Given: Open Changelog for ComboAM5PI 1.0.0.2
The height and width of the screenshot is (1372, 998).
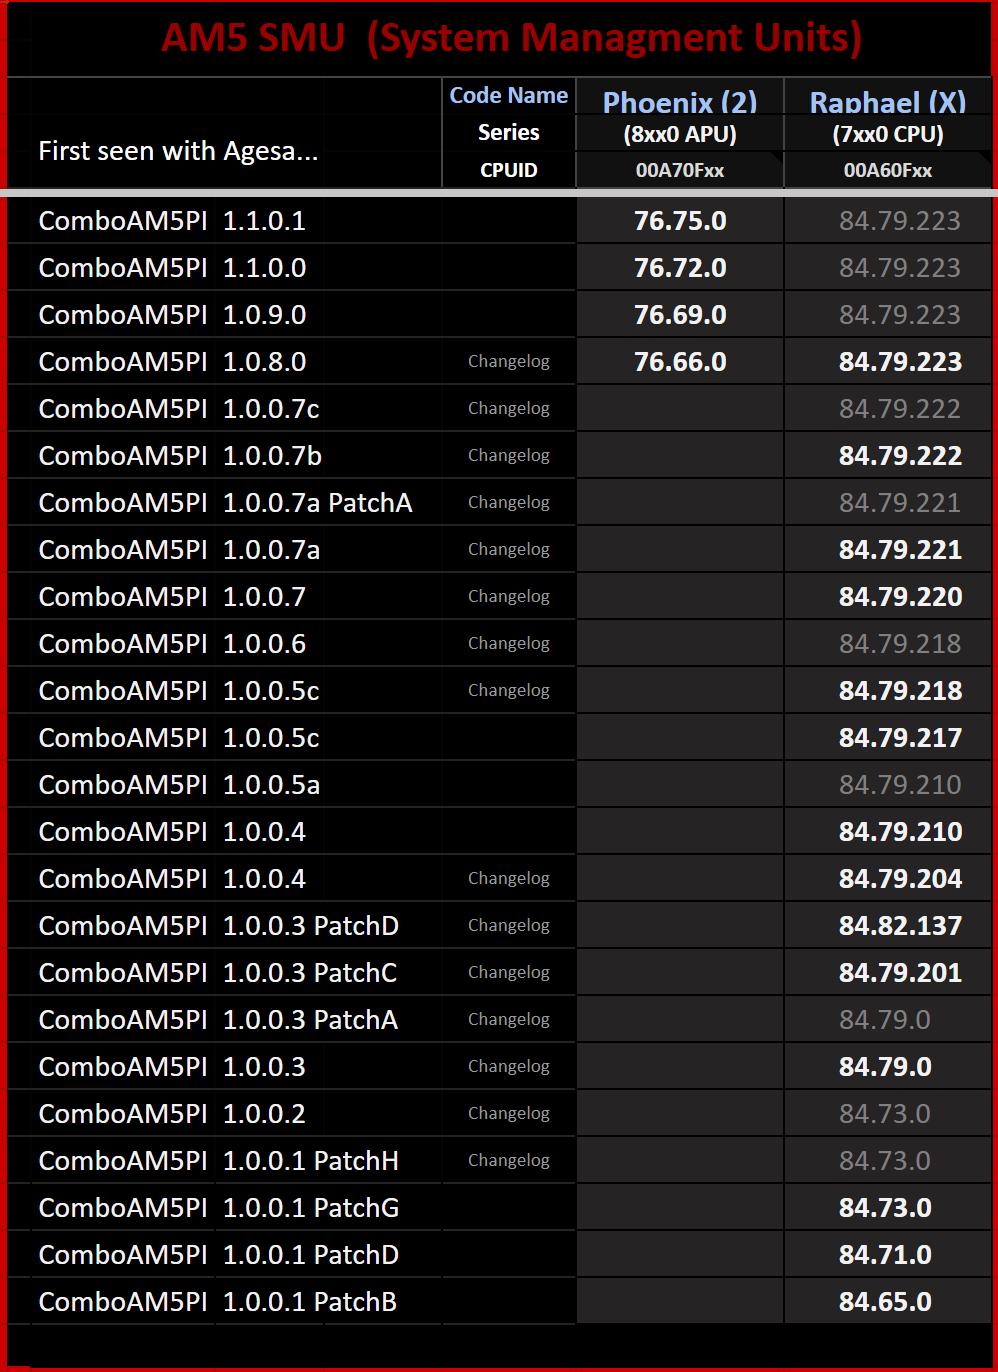Looking at the screenshot, I should [x=508, y=1113].
